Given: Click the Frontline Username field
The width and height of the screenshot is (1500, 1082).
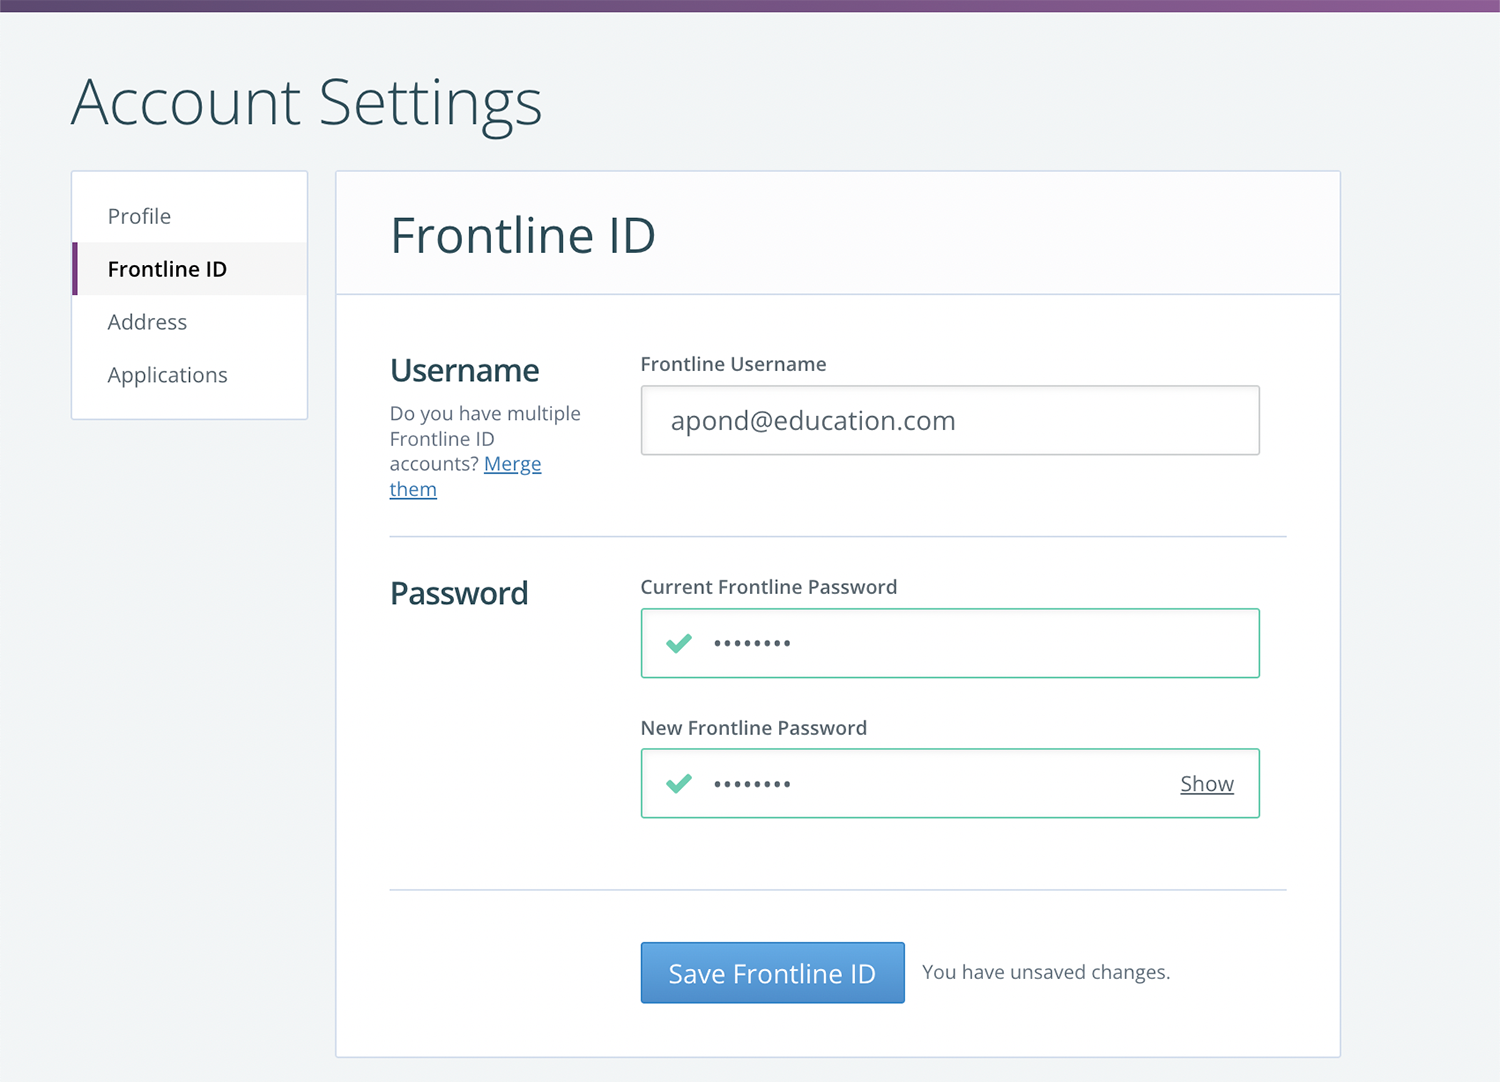Looking at the screenshot, I should tap(950, 420).
